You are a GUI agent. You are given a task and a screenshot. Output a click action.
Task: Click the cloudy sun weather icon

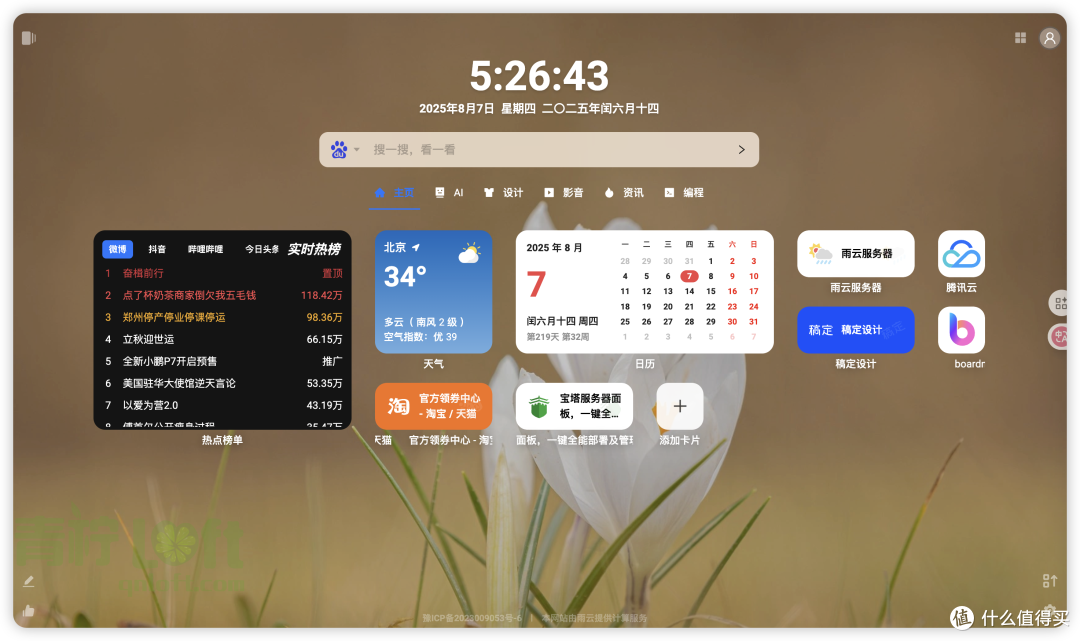(469, 253)
